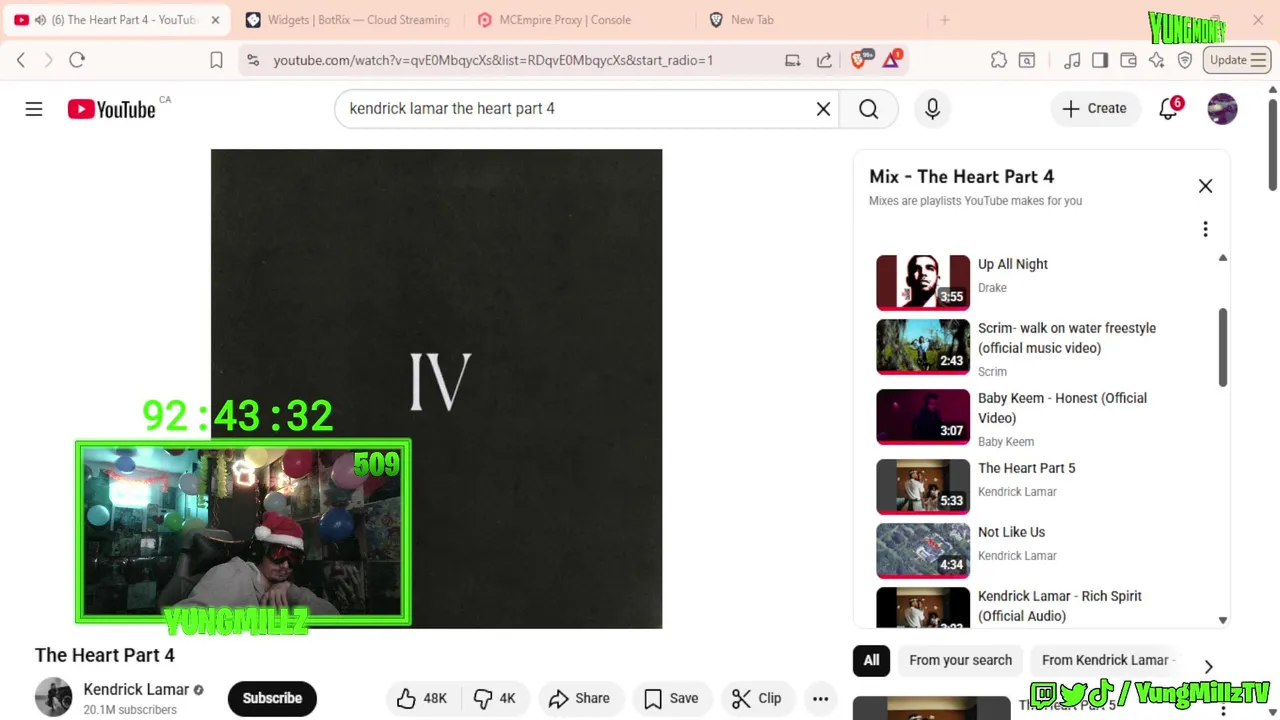Open the Leo AI sparkle icon
This screenshot has width=1280, height=720.
click(x=1156, y=60)
